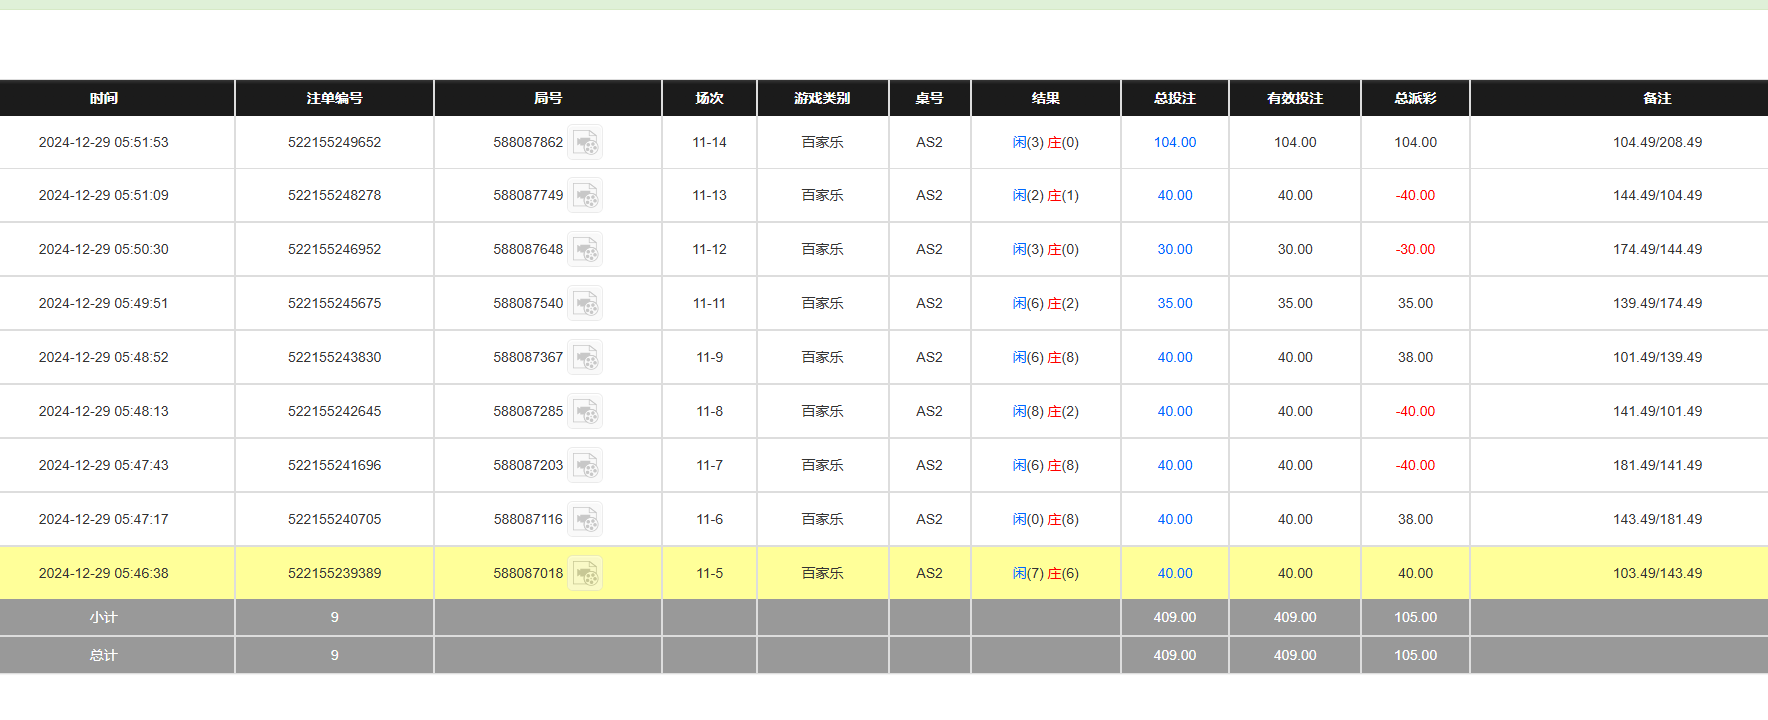Image resolution: width=1768 pixels, height=720 pixels.
Task: Click total bet 40.00 in highlighted row
Action: point(1174,574)
